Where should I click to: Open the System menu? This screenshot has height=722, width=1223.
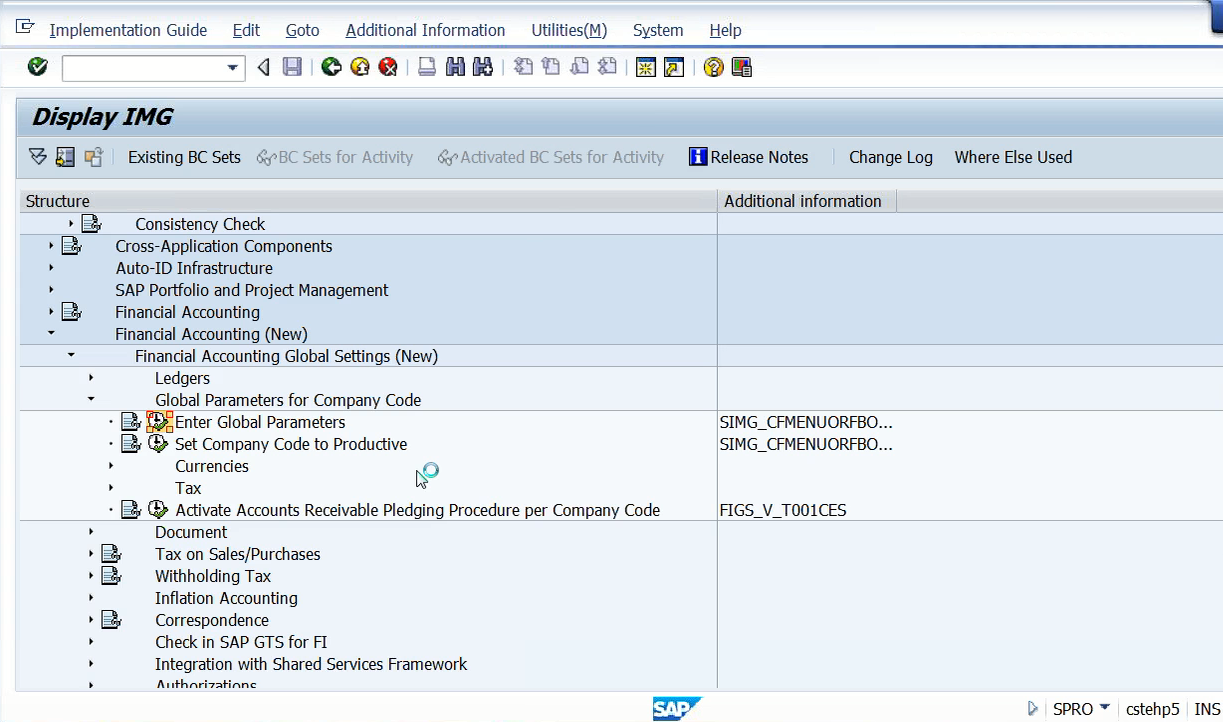(x=658, y=30)
